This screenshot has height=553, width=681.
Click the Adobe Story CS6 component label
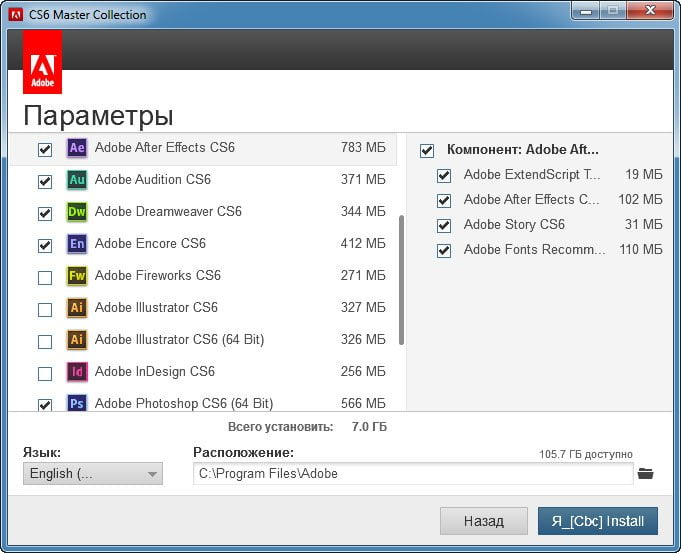click(x=514, y=225)
